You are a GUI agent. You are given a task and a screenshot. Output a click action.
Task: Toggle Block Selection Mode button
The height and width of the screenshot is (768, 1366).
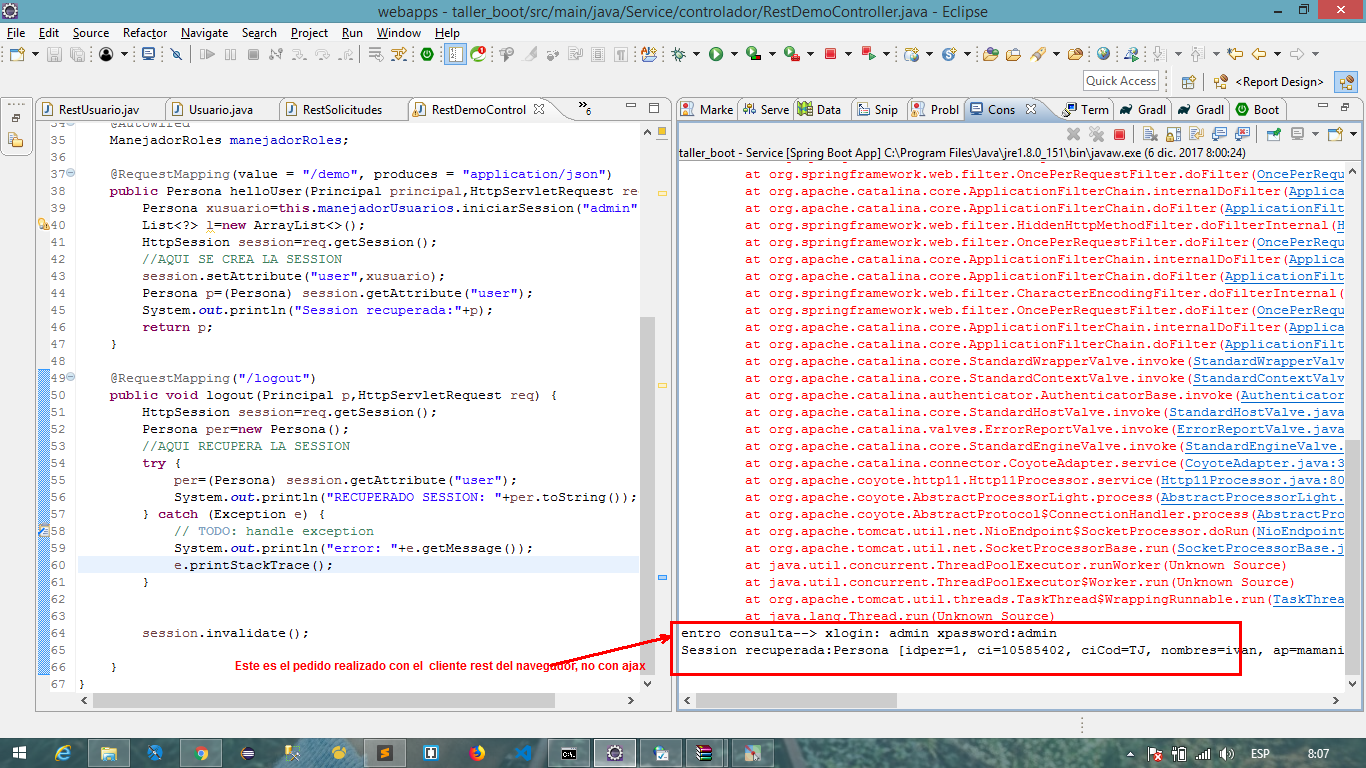[x=598, y=54]
